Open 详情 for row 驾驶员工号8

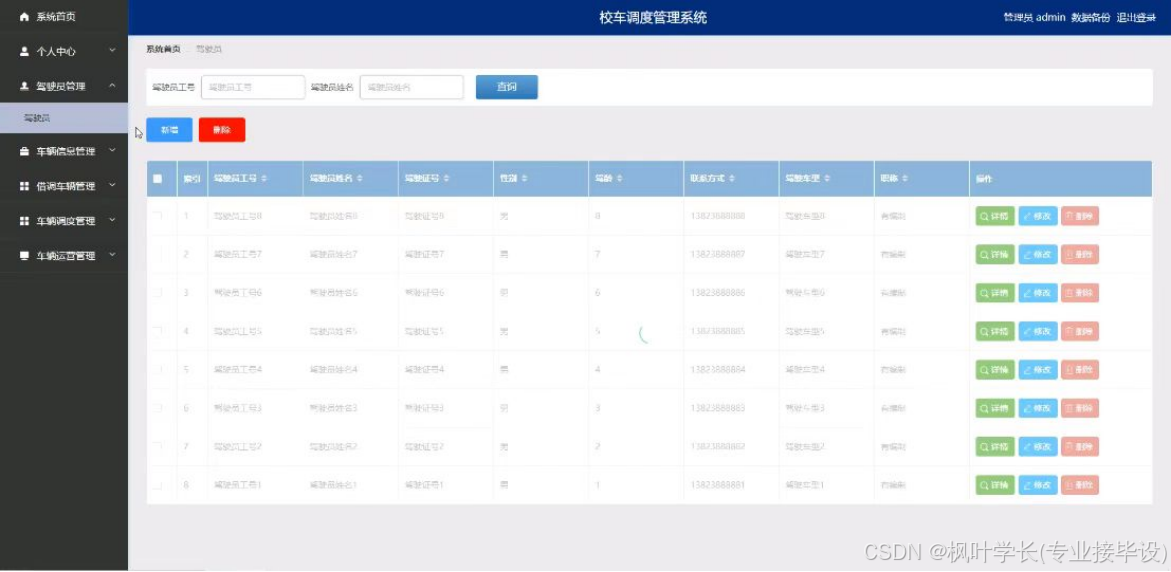pyautogui.click(x=995, y=217)
